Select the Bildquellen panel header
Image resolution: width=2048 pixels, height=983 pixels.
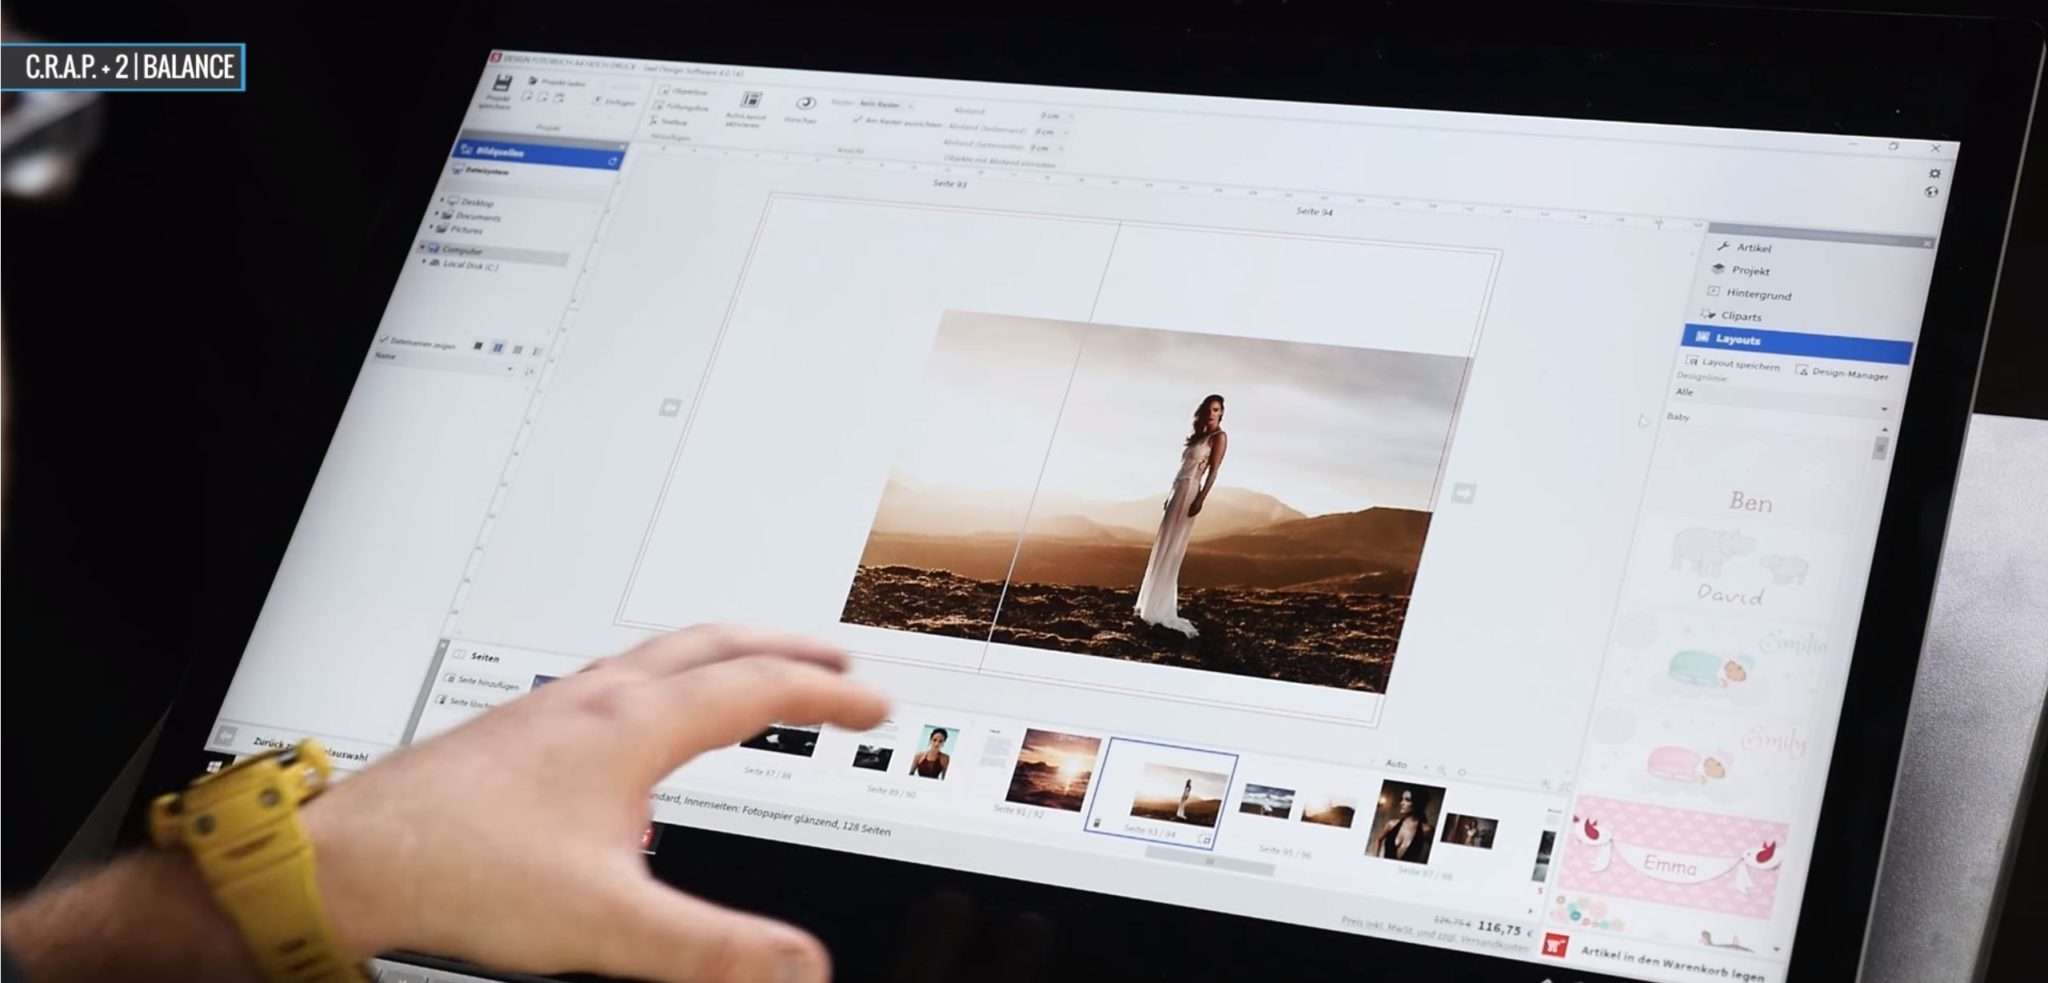[540, 154]
